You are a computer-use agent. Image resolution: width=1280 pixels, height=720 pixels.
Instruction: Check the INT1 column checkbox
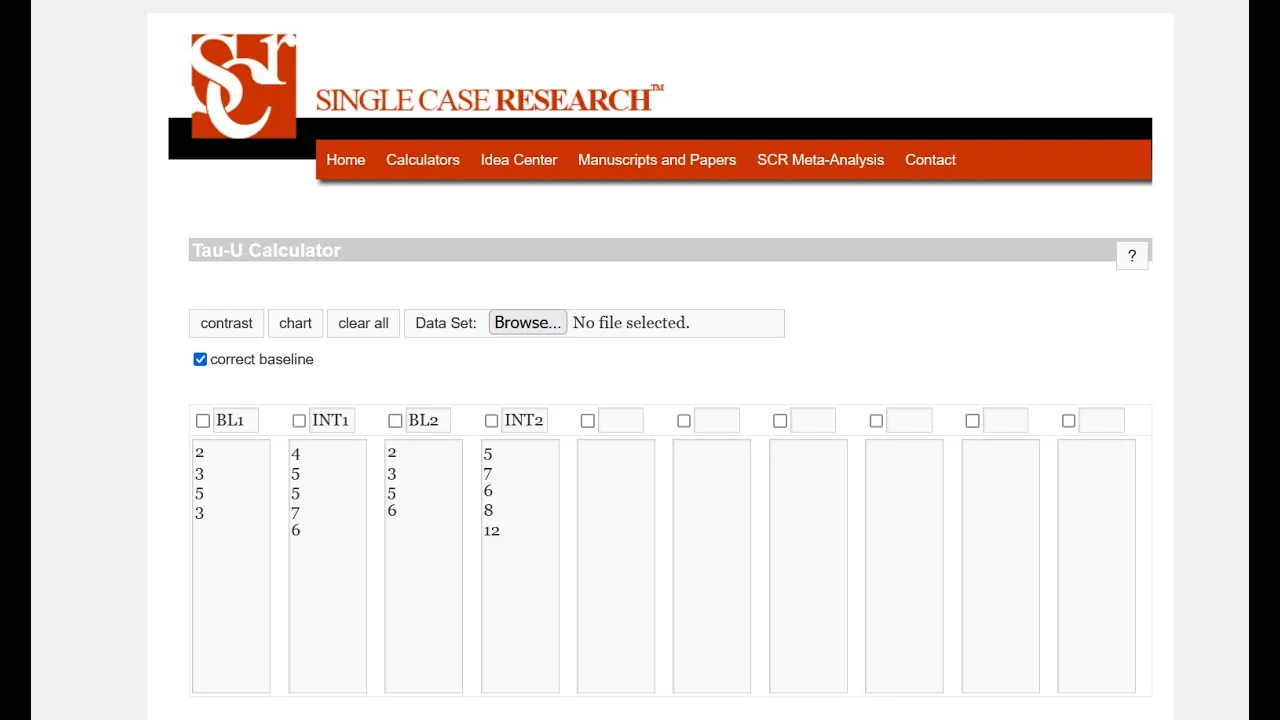(x=299, y=421)
